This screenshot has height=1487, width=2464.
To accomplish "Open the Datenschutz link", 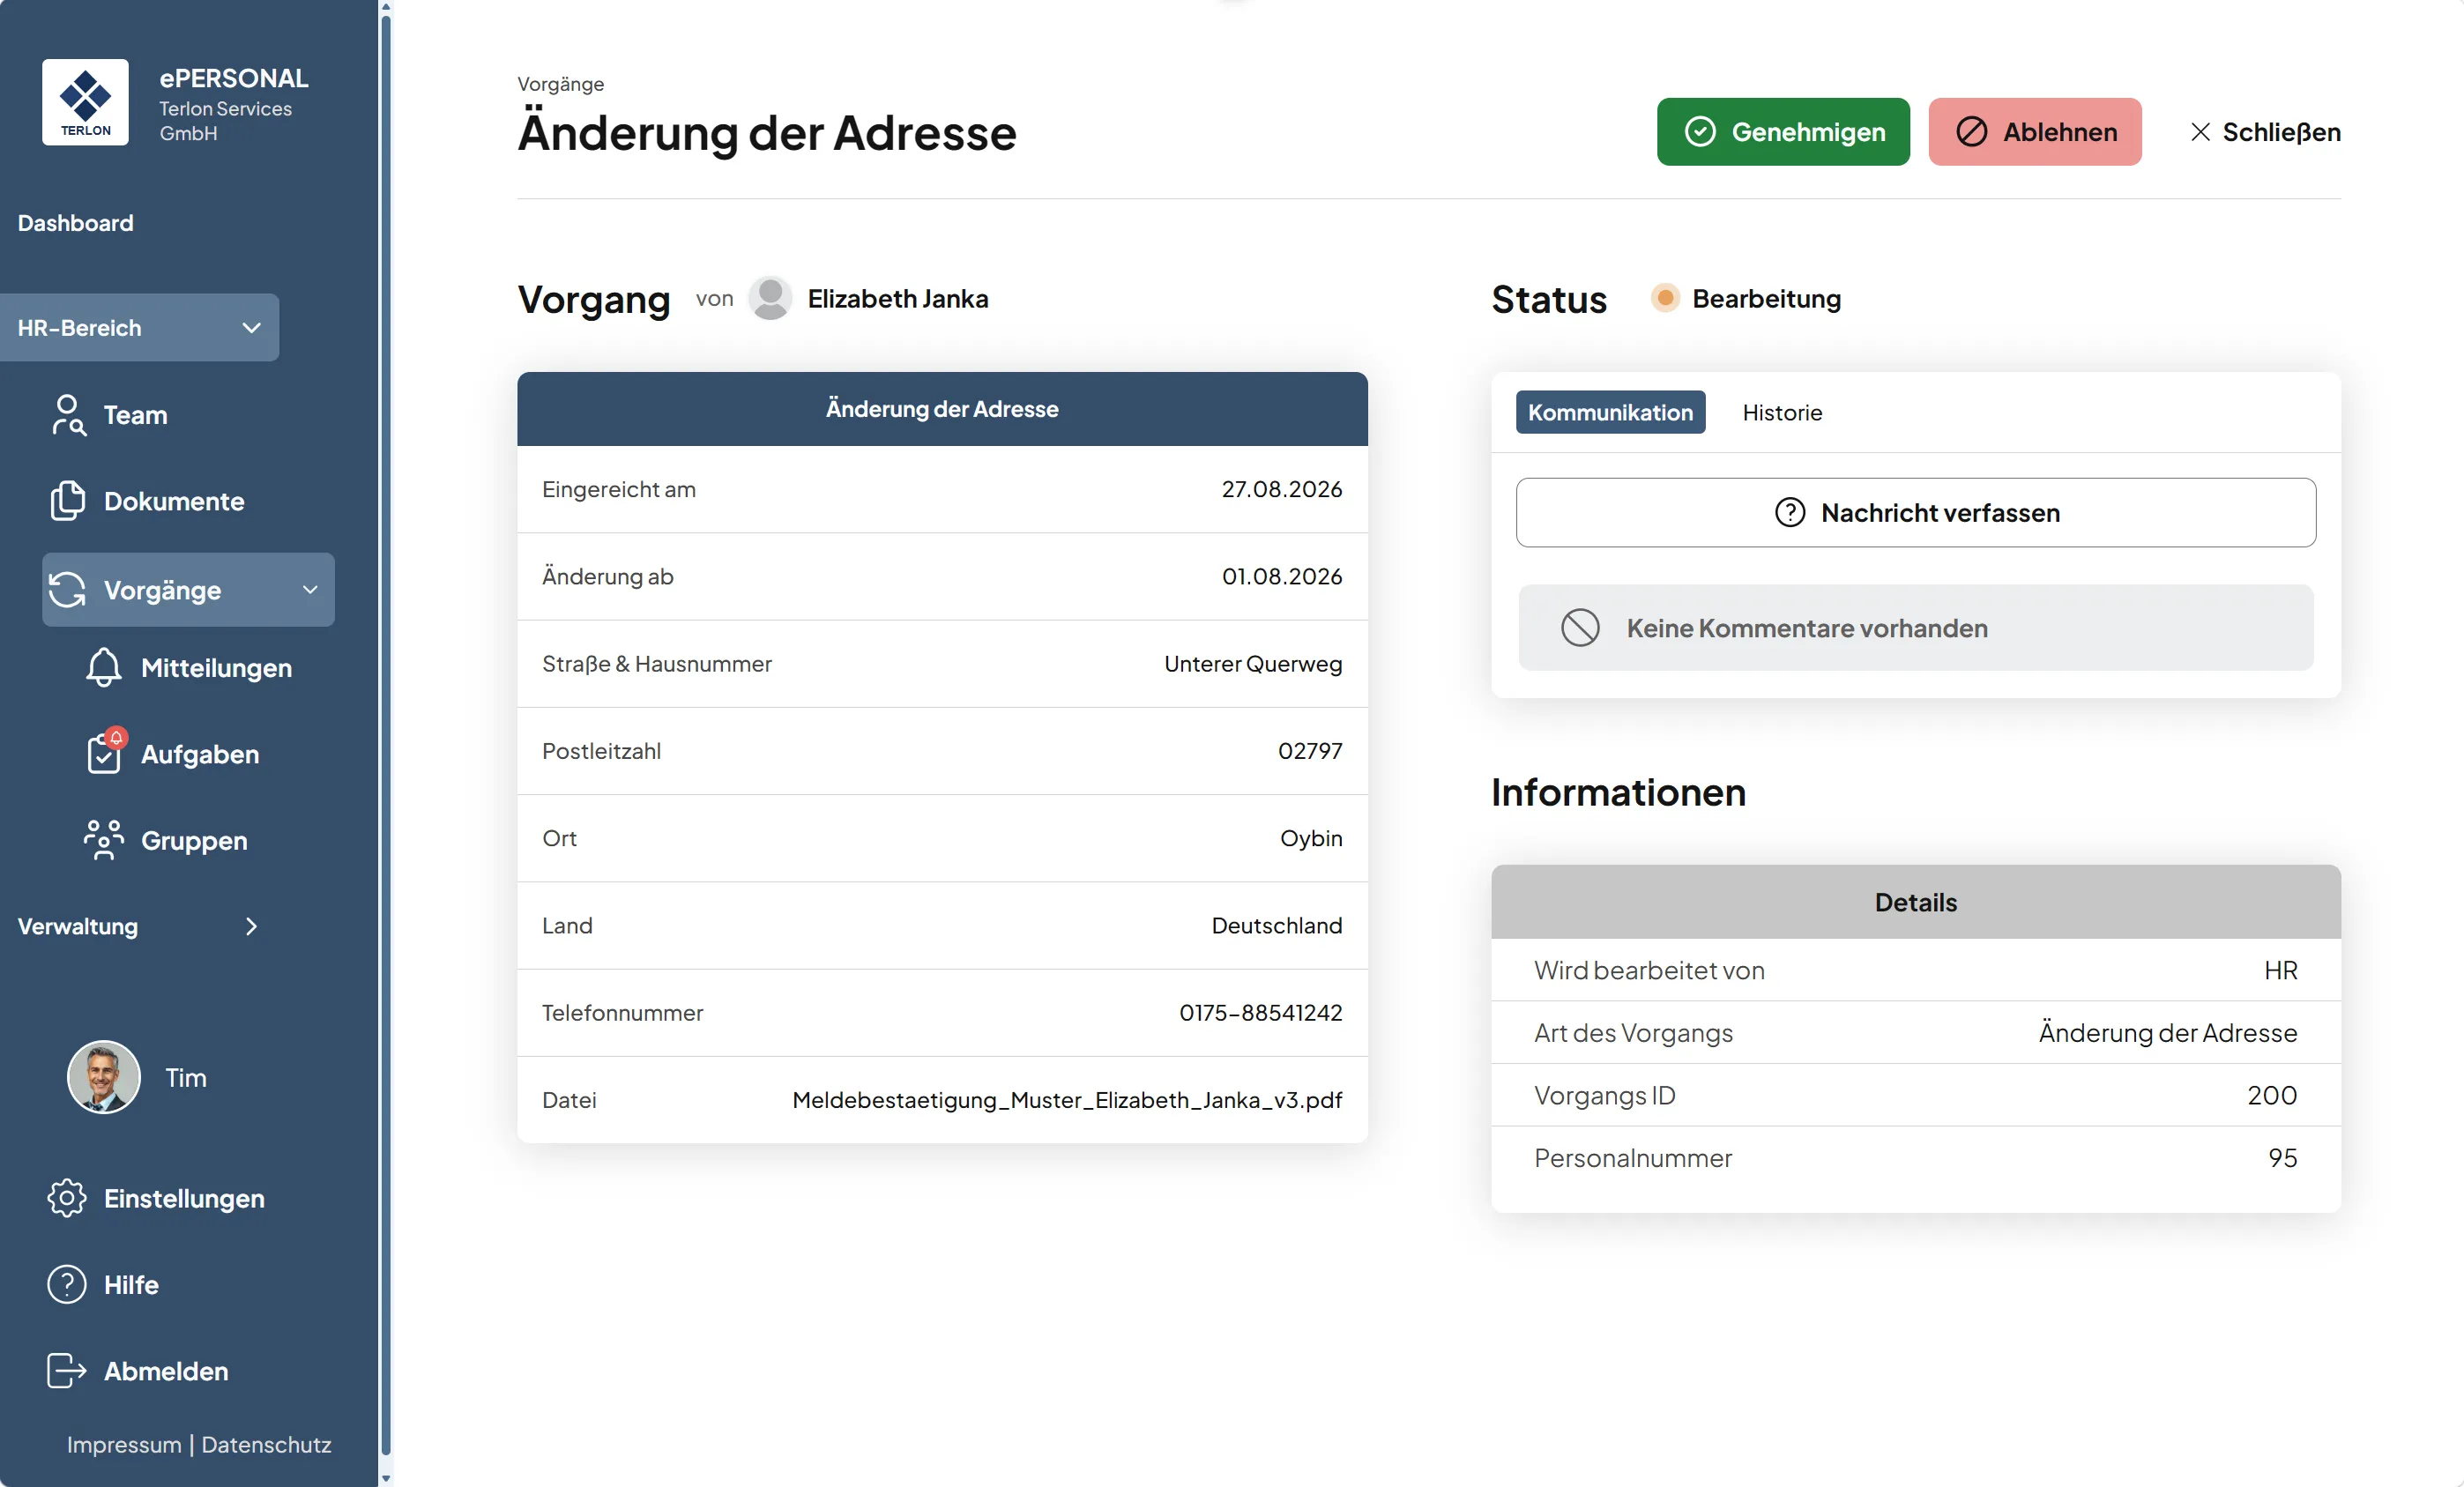I will 266,1444.
